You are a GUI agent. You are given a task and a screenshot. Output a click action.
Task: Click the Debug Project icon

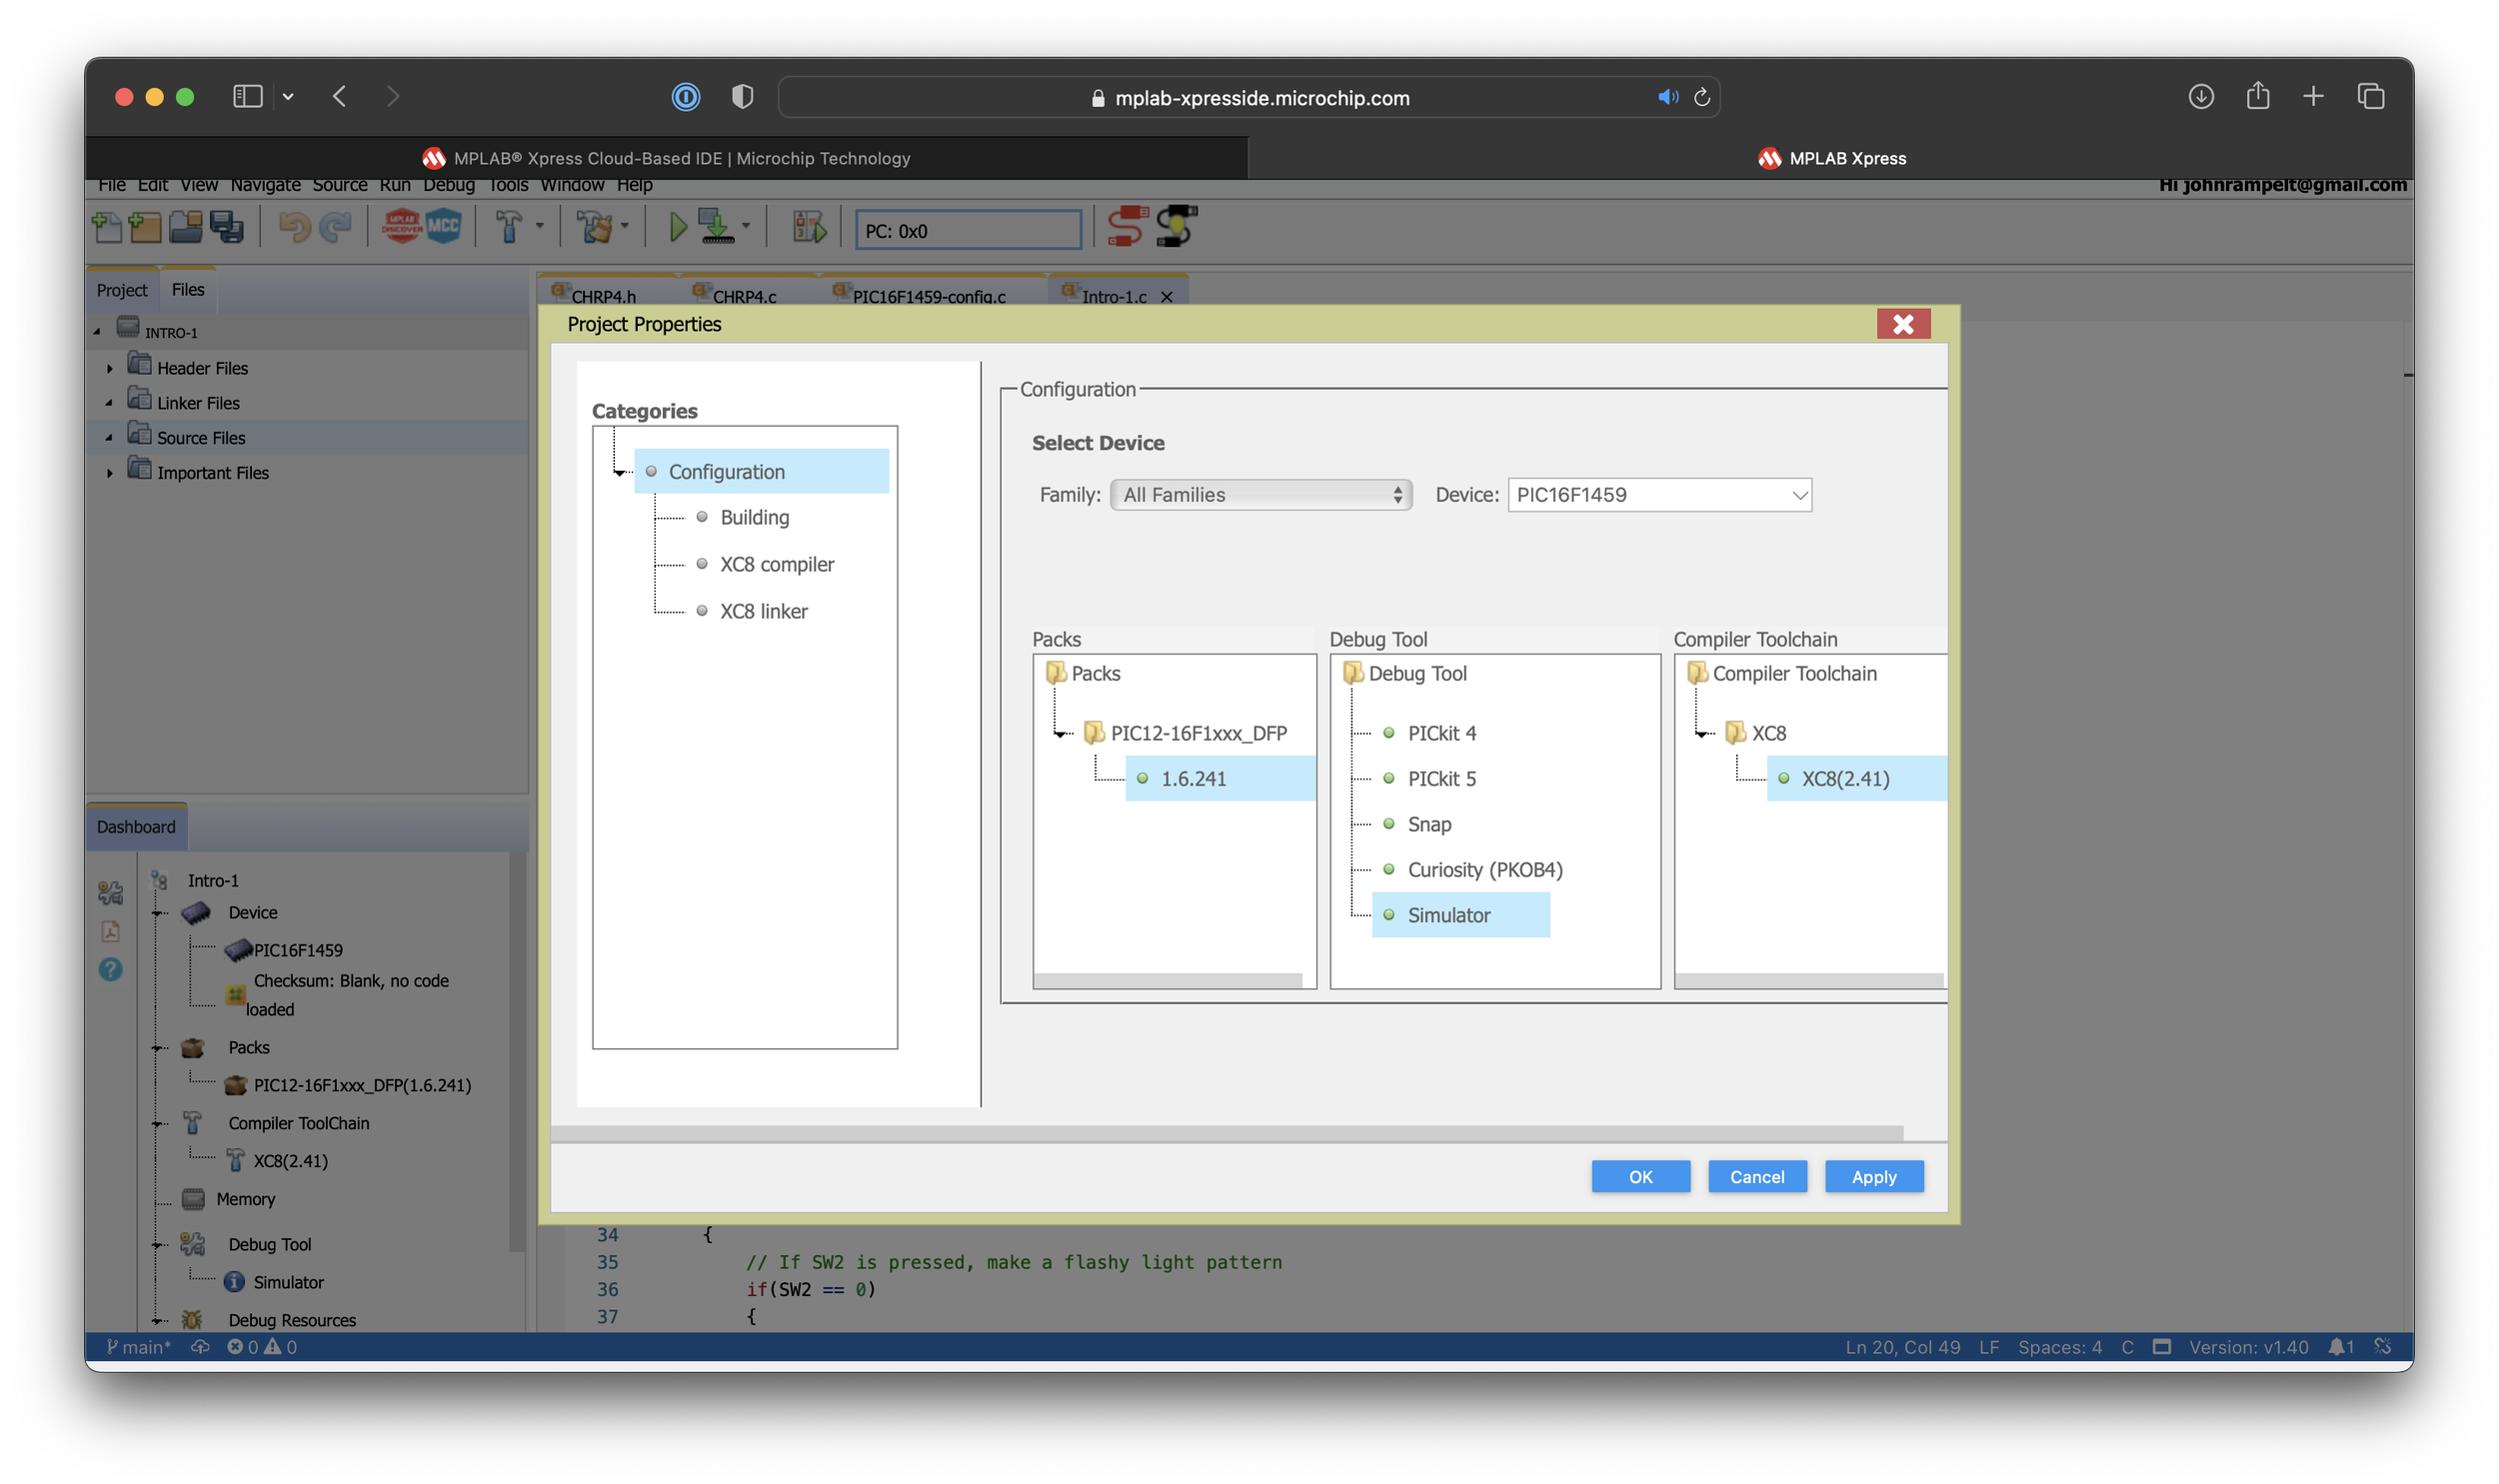coord(808,228)
